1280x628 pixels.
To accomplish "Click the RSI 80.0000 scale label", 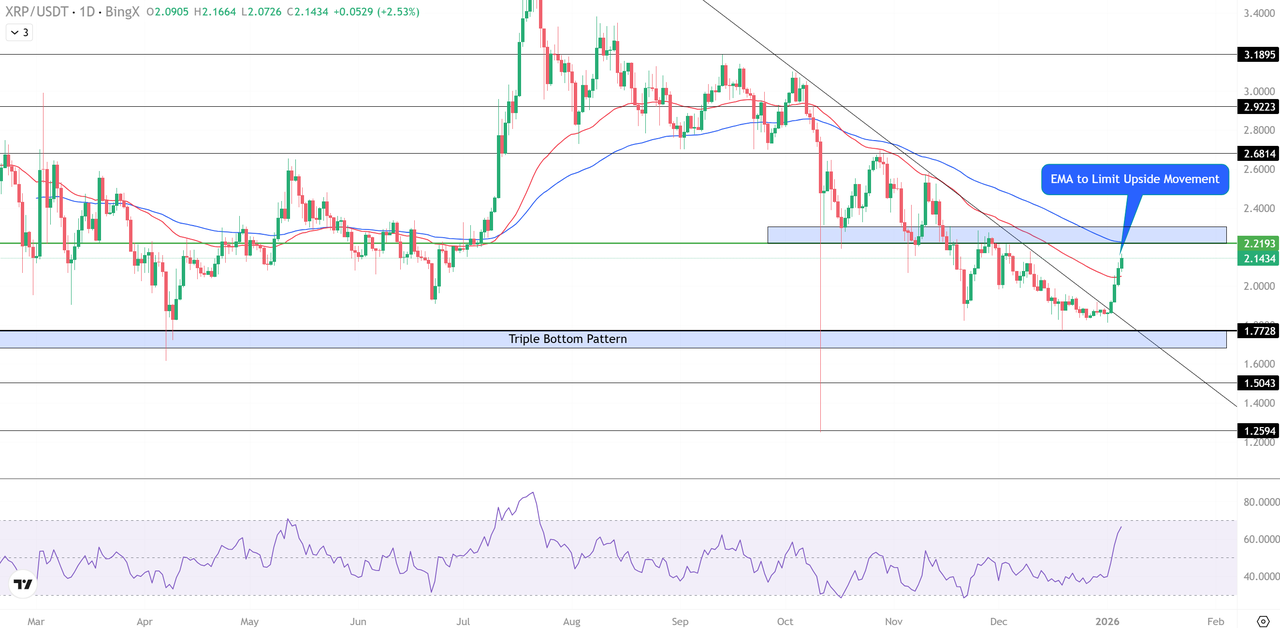I will (x=1258, y=501).
